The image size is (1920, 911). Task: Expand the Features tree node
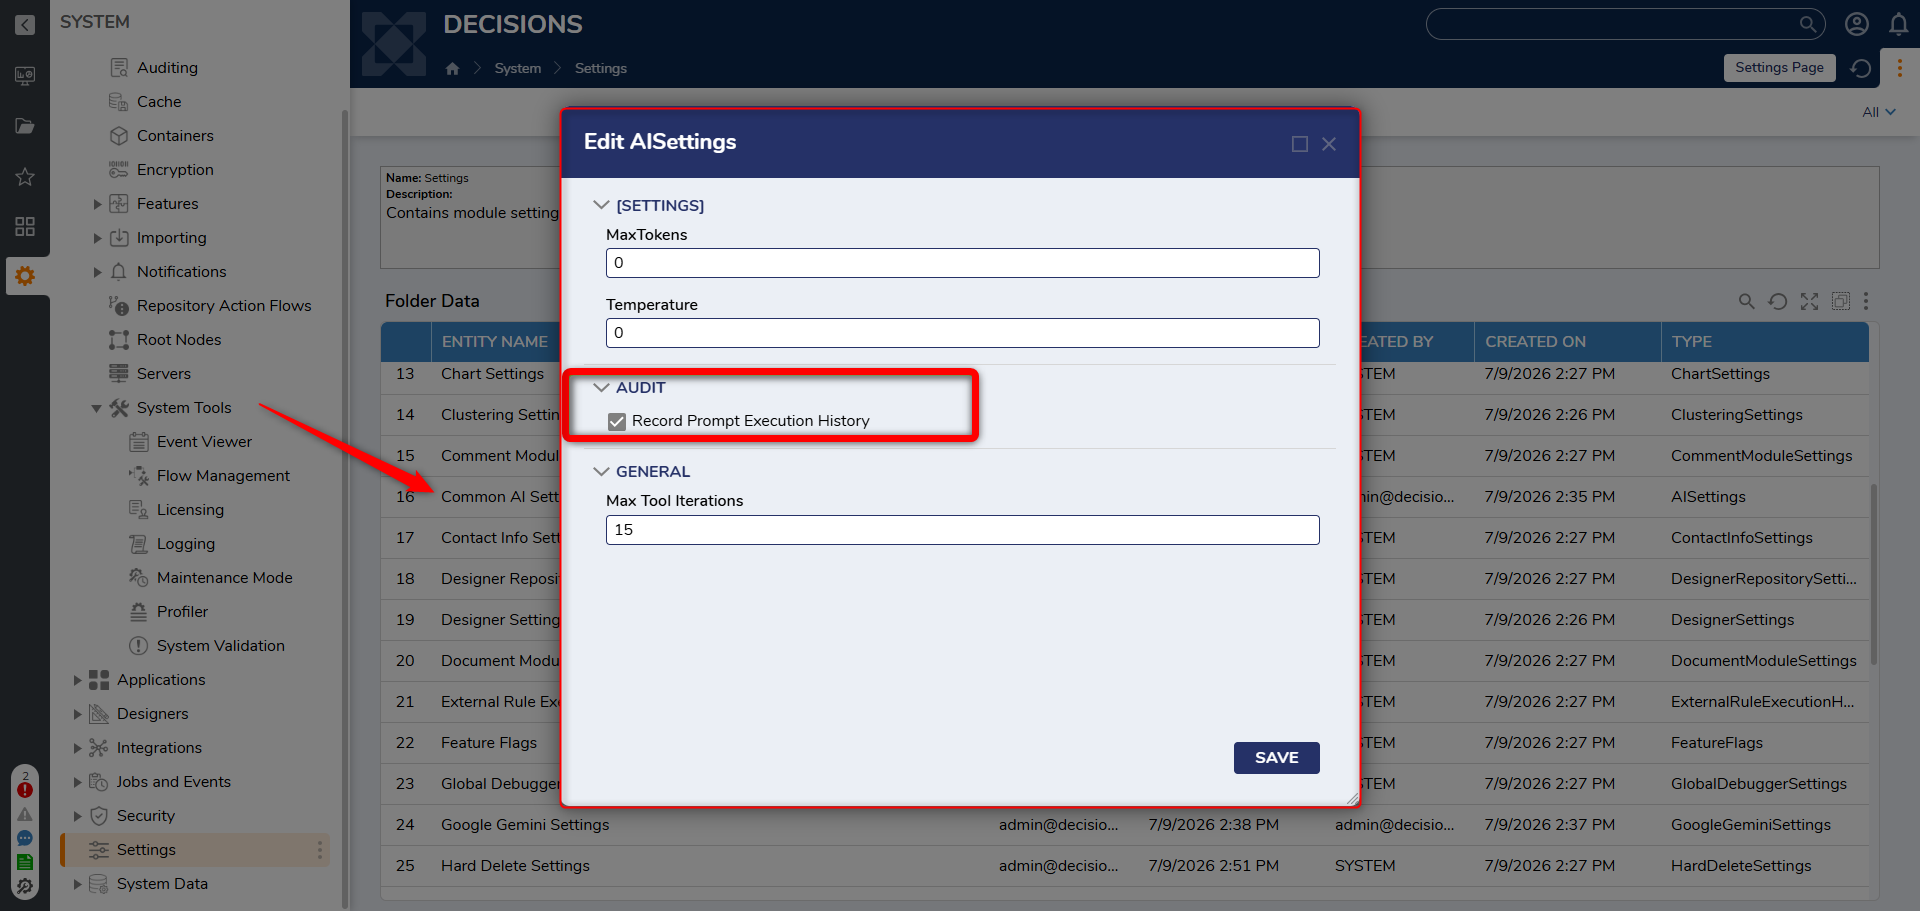coord(97,204)
